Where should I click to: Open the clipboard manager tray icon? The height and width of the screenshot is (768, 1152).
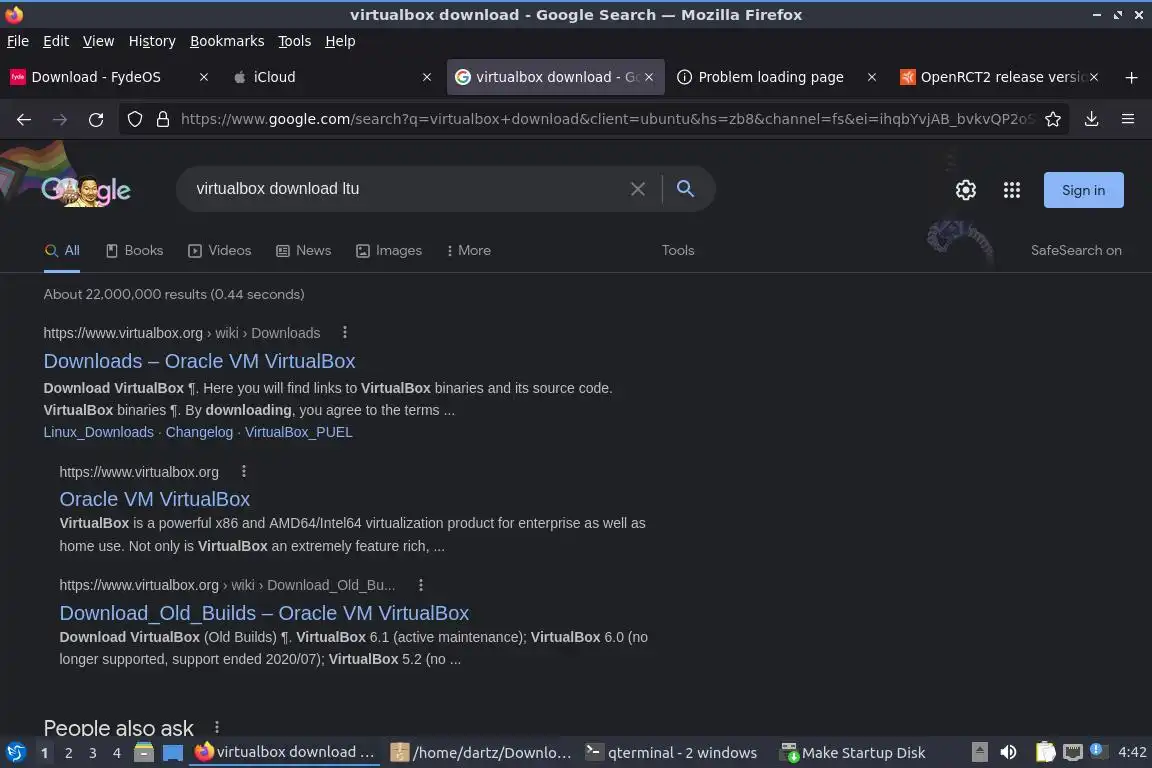(x=1045, y=752)
